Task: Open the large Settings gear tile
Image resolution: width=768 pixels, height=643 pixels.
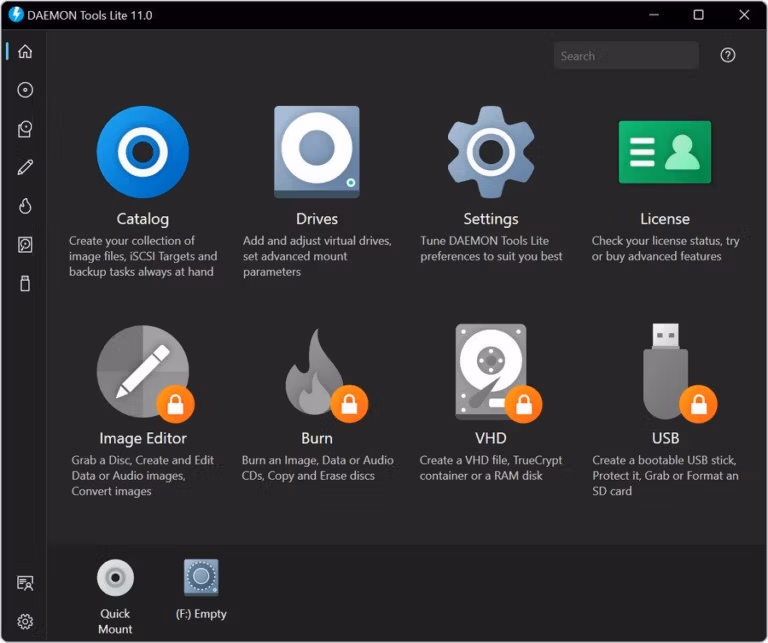Action: point(491,152)
